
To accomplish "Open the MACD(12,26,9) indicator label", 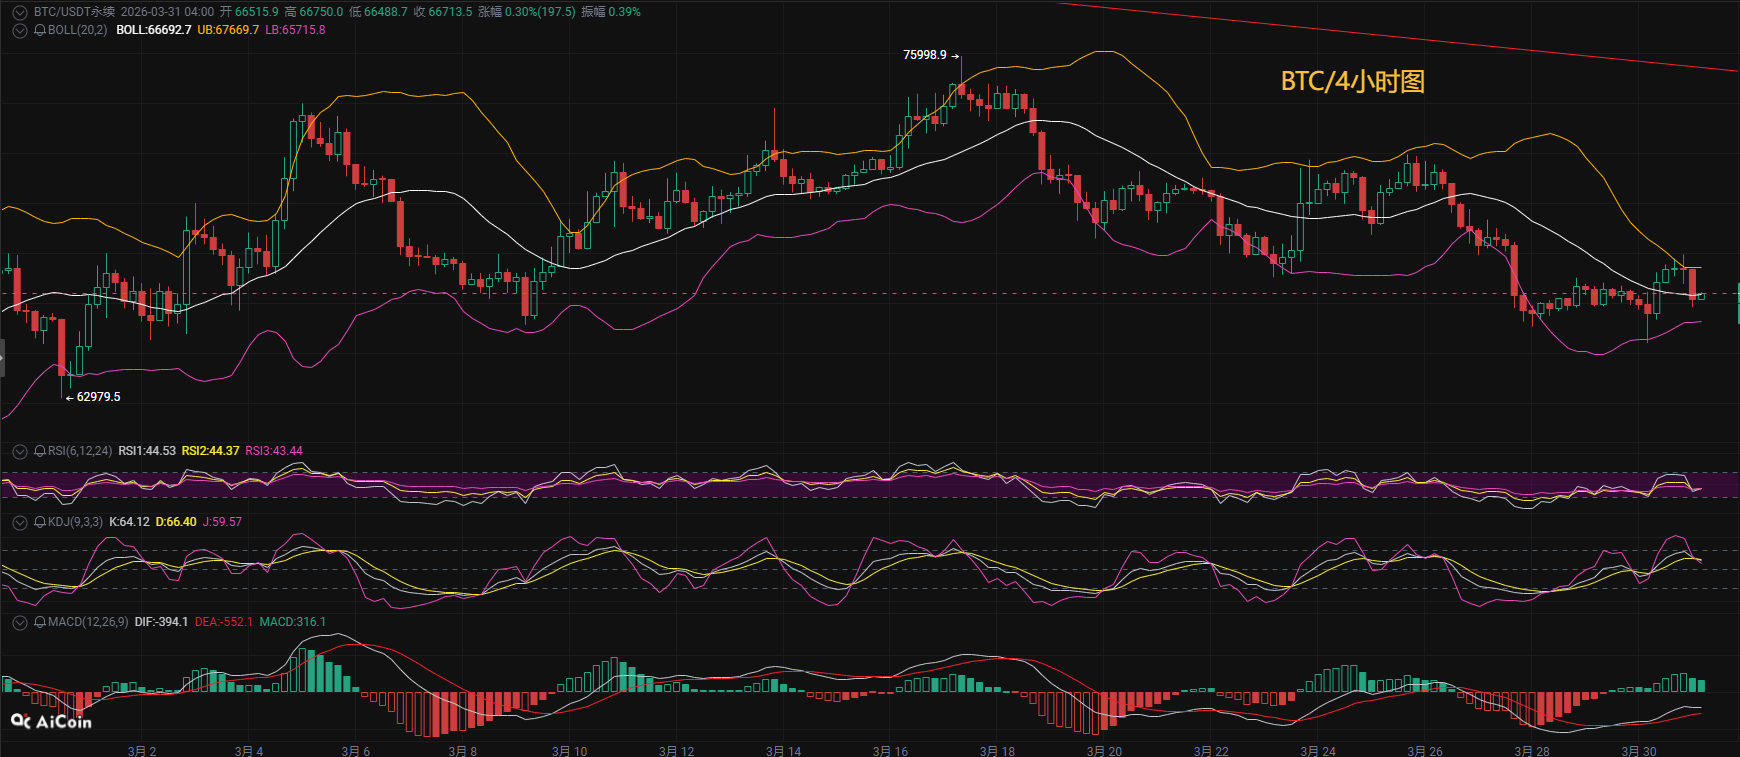I will point(88,622).
